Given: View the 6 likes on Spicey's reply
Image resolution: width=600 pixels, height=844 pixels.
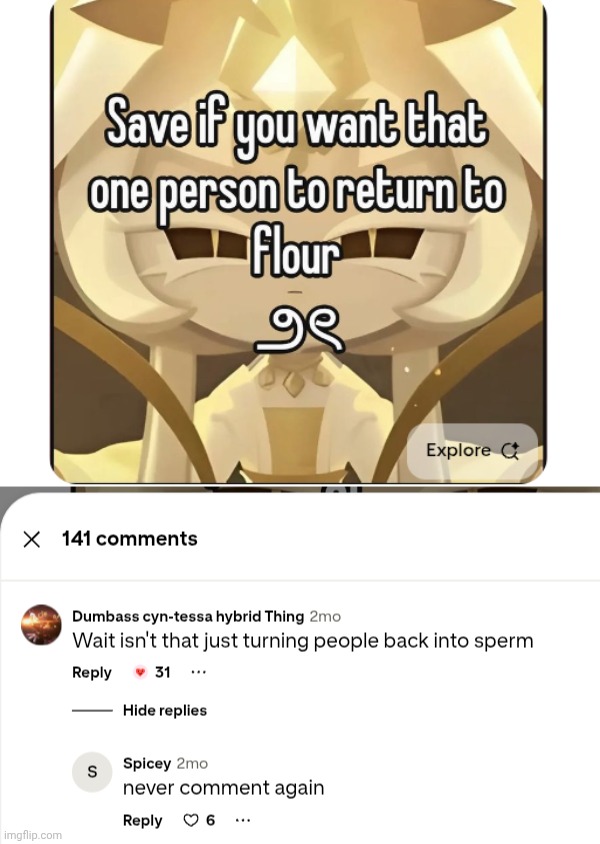Looking at the screenshot, I should [210, 820].
